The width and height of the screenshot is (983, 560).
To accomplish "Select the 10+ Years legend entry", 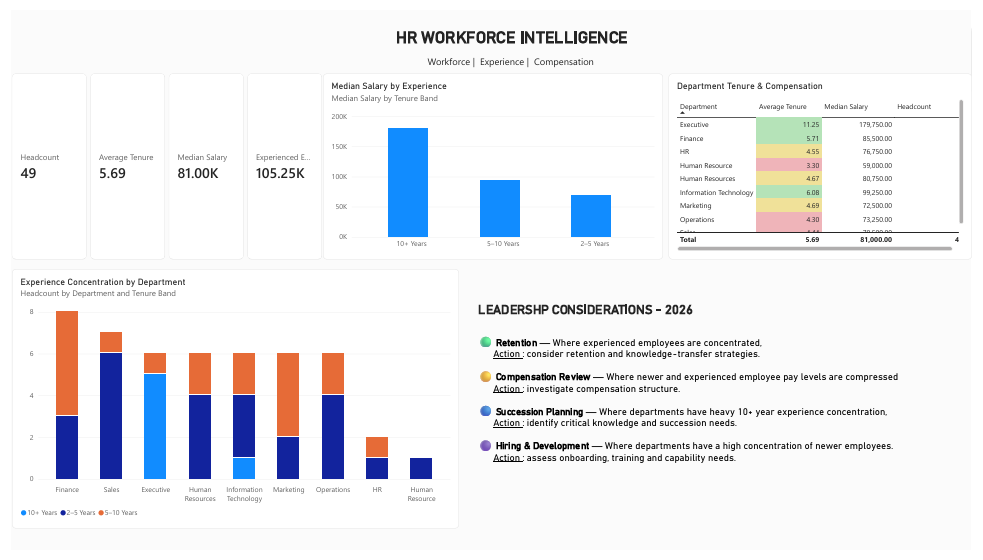I will 39,513.
